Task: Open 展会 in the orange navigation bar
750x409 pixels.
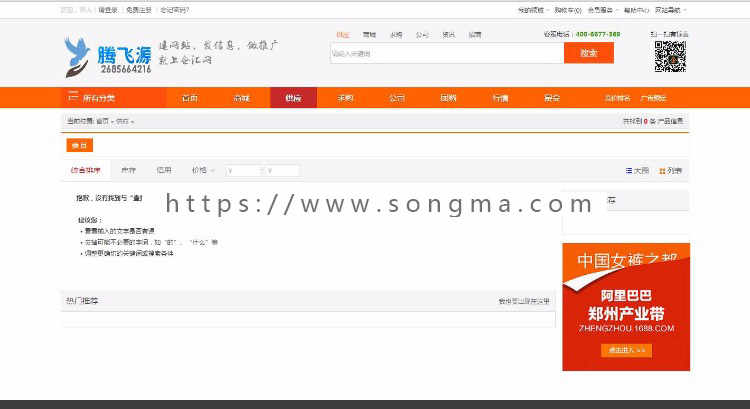Action: click(551, 98)
